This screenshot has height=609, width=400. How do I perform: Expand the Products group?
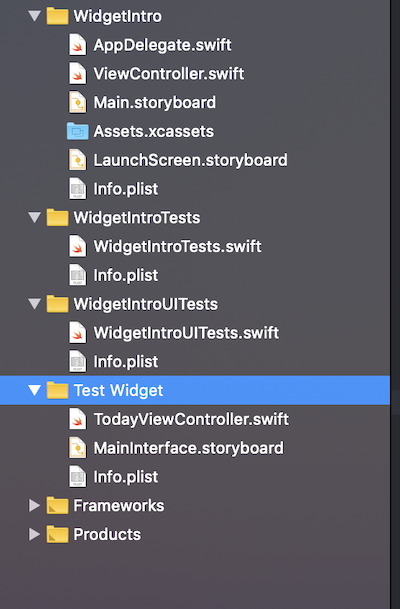pyautogui.click(x=35, y=534)
